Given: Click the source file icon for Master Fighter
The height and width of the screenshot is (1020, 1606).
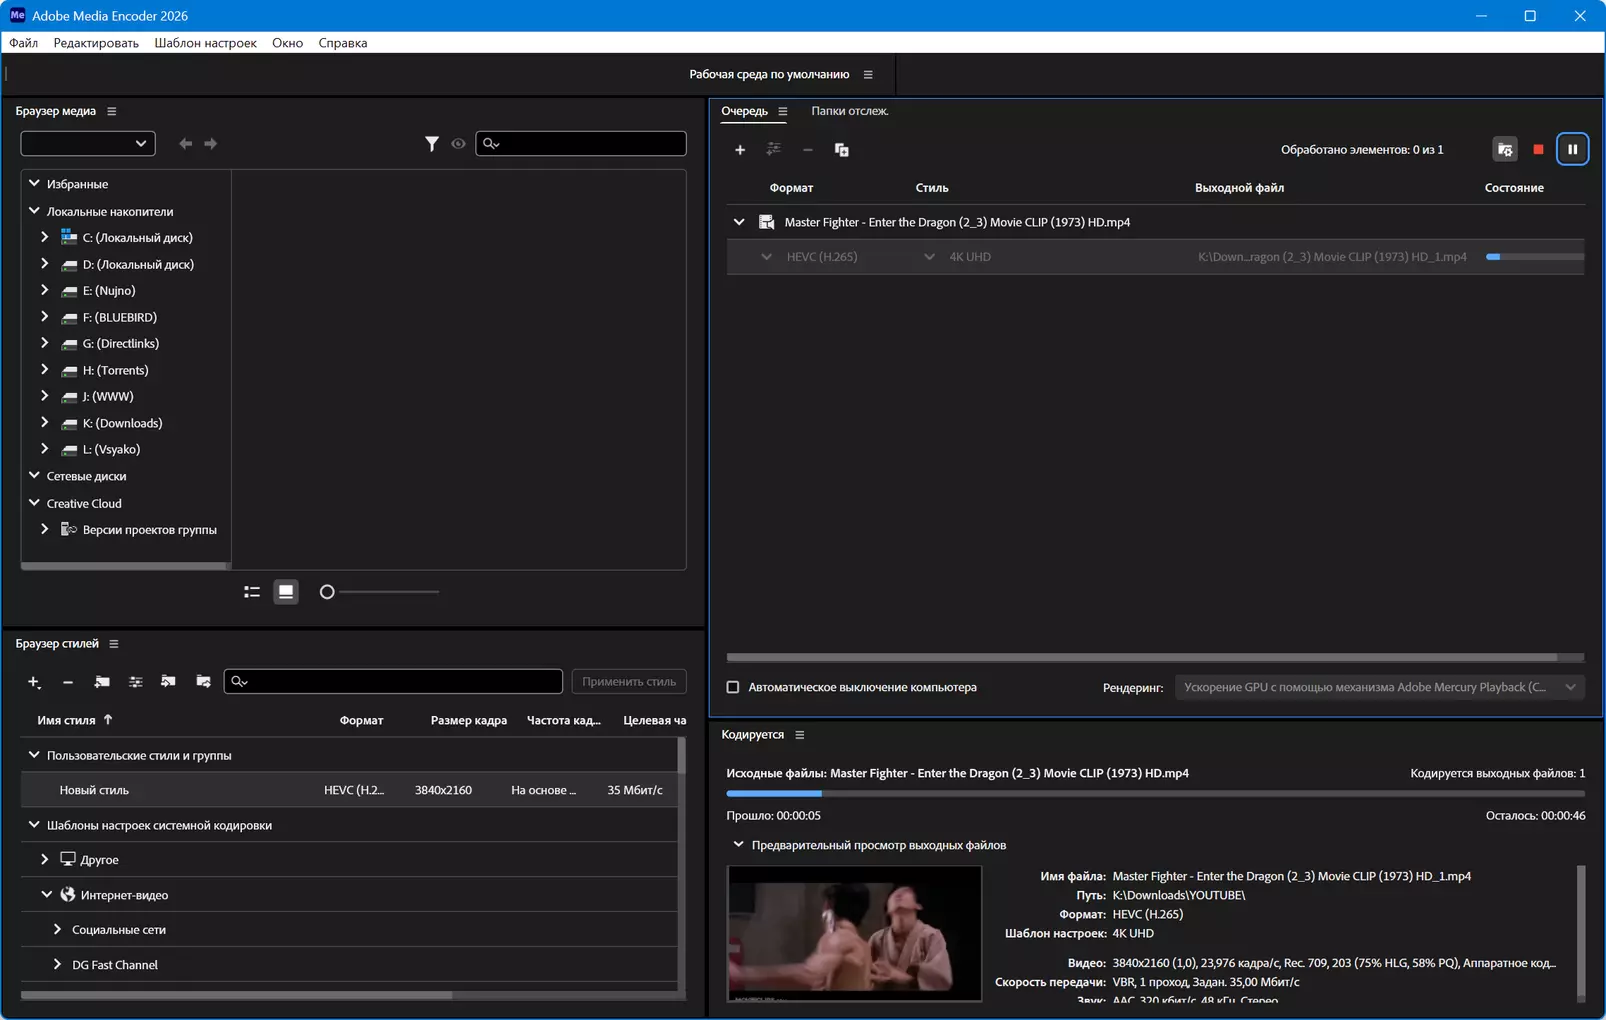Looking at the screenshot, I should click(x=767, y=222).
